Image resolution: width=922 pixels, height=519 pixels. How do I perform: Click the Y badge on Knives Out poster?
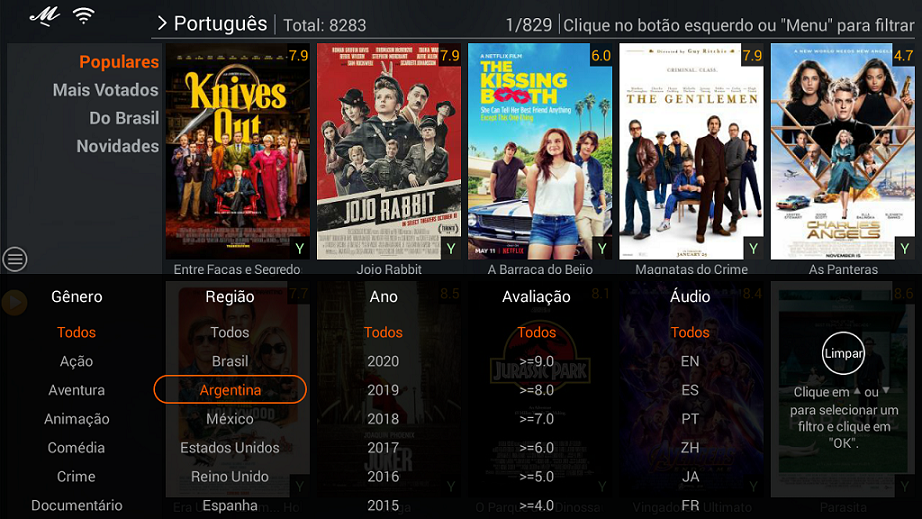tap(300, 249)
